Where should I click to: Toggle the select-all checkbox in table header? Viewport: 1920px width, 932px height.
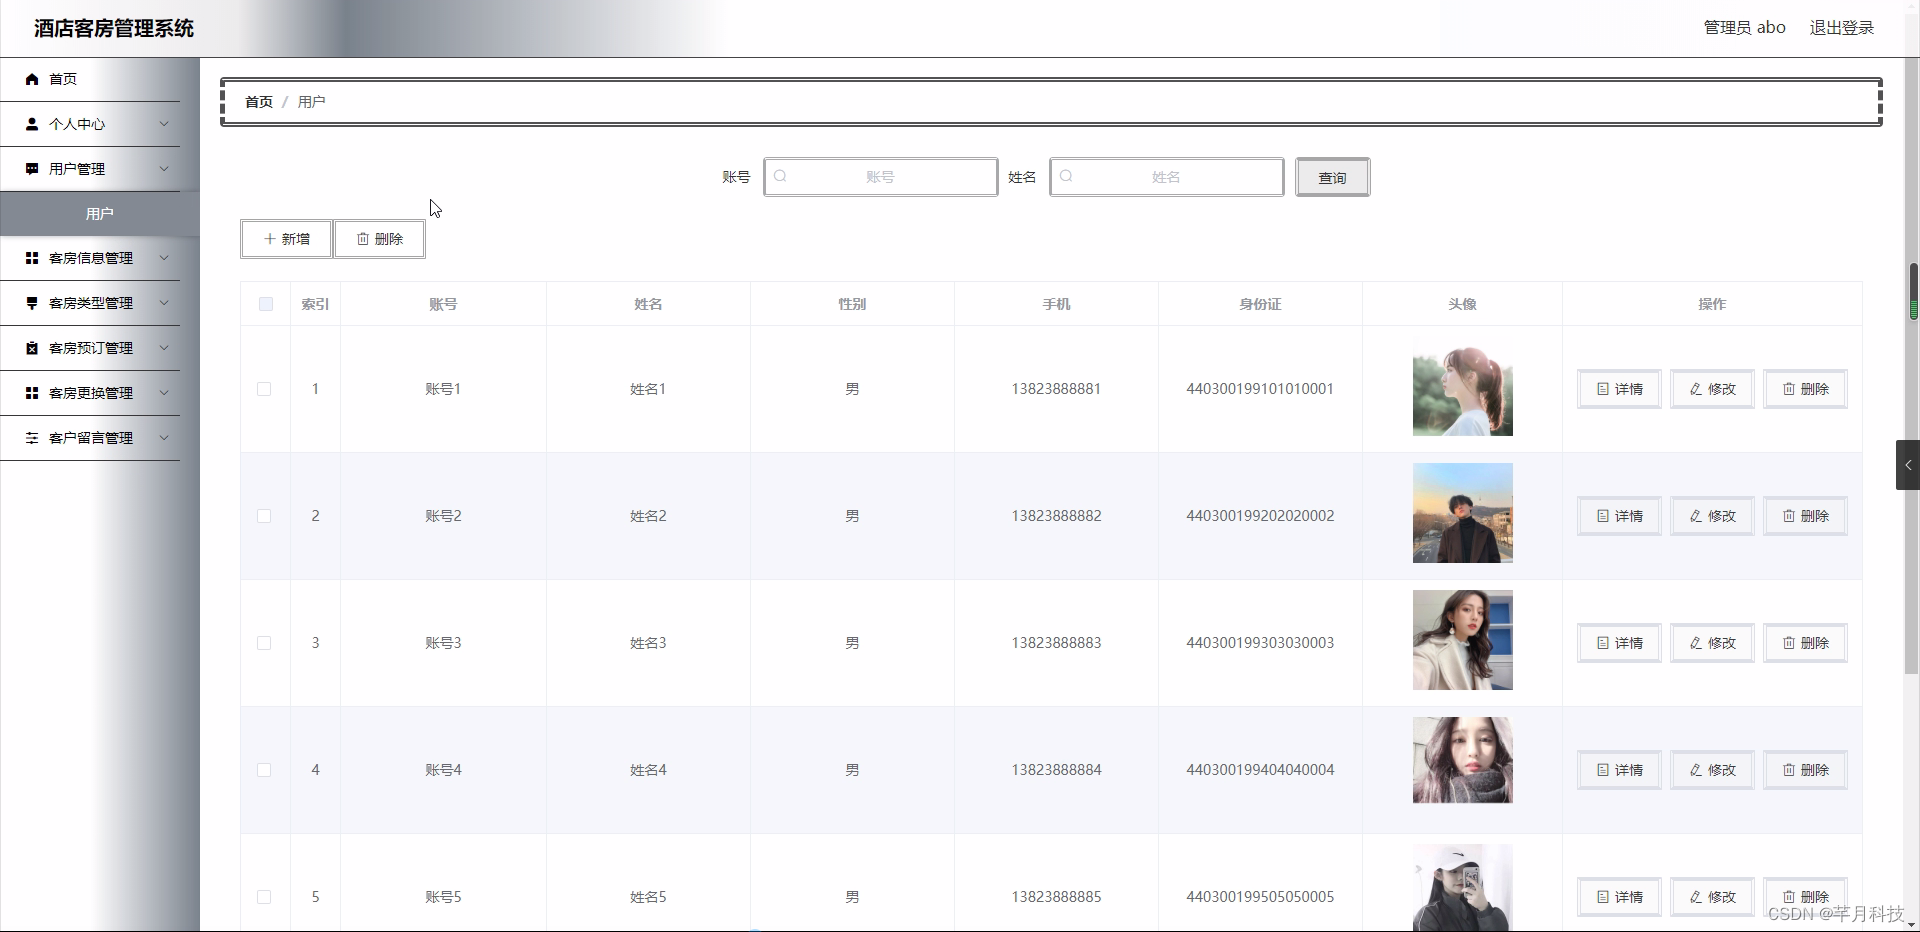[x=266, y=304]
